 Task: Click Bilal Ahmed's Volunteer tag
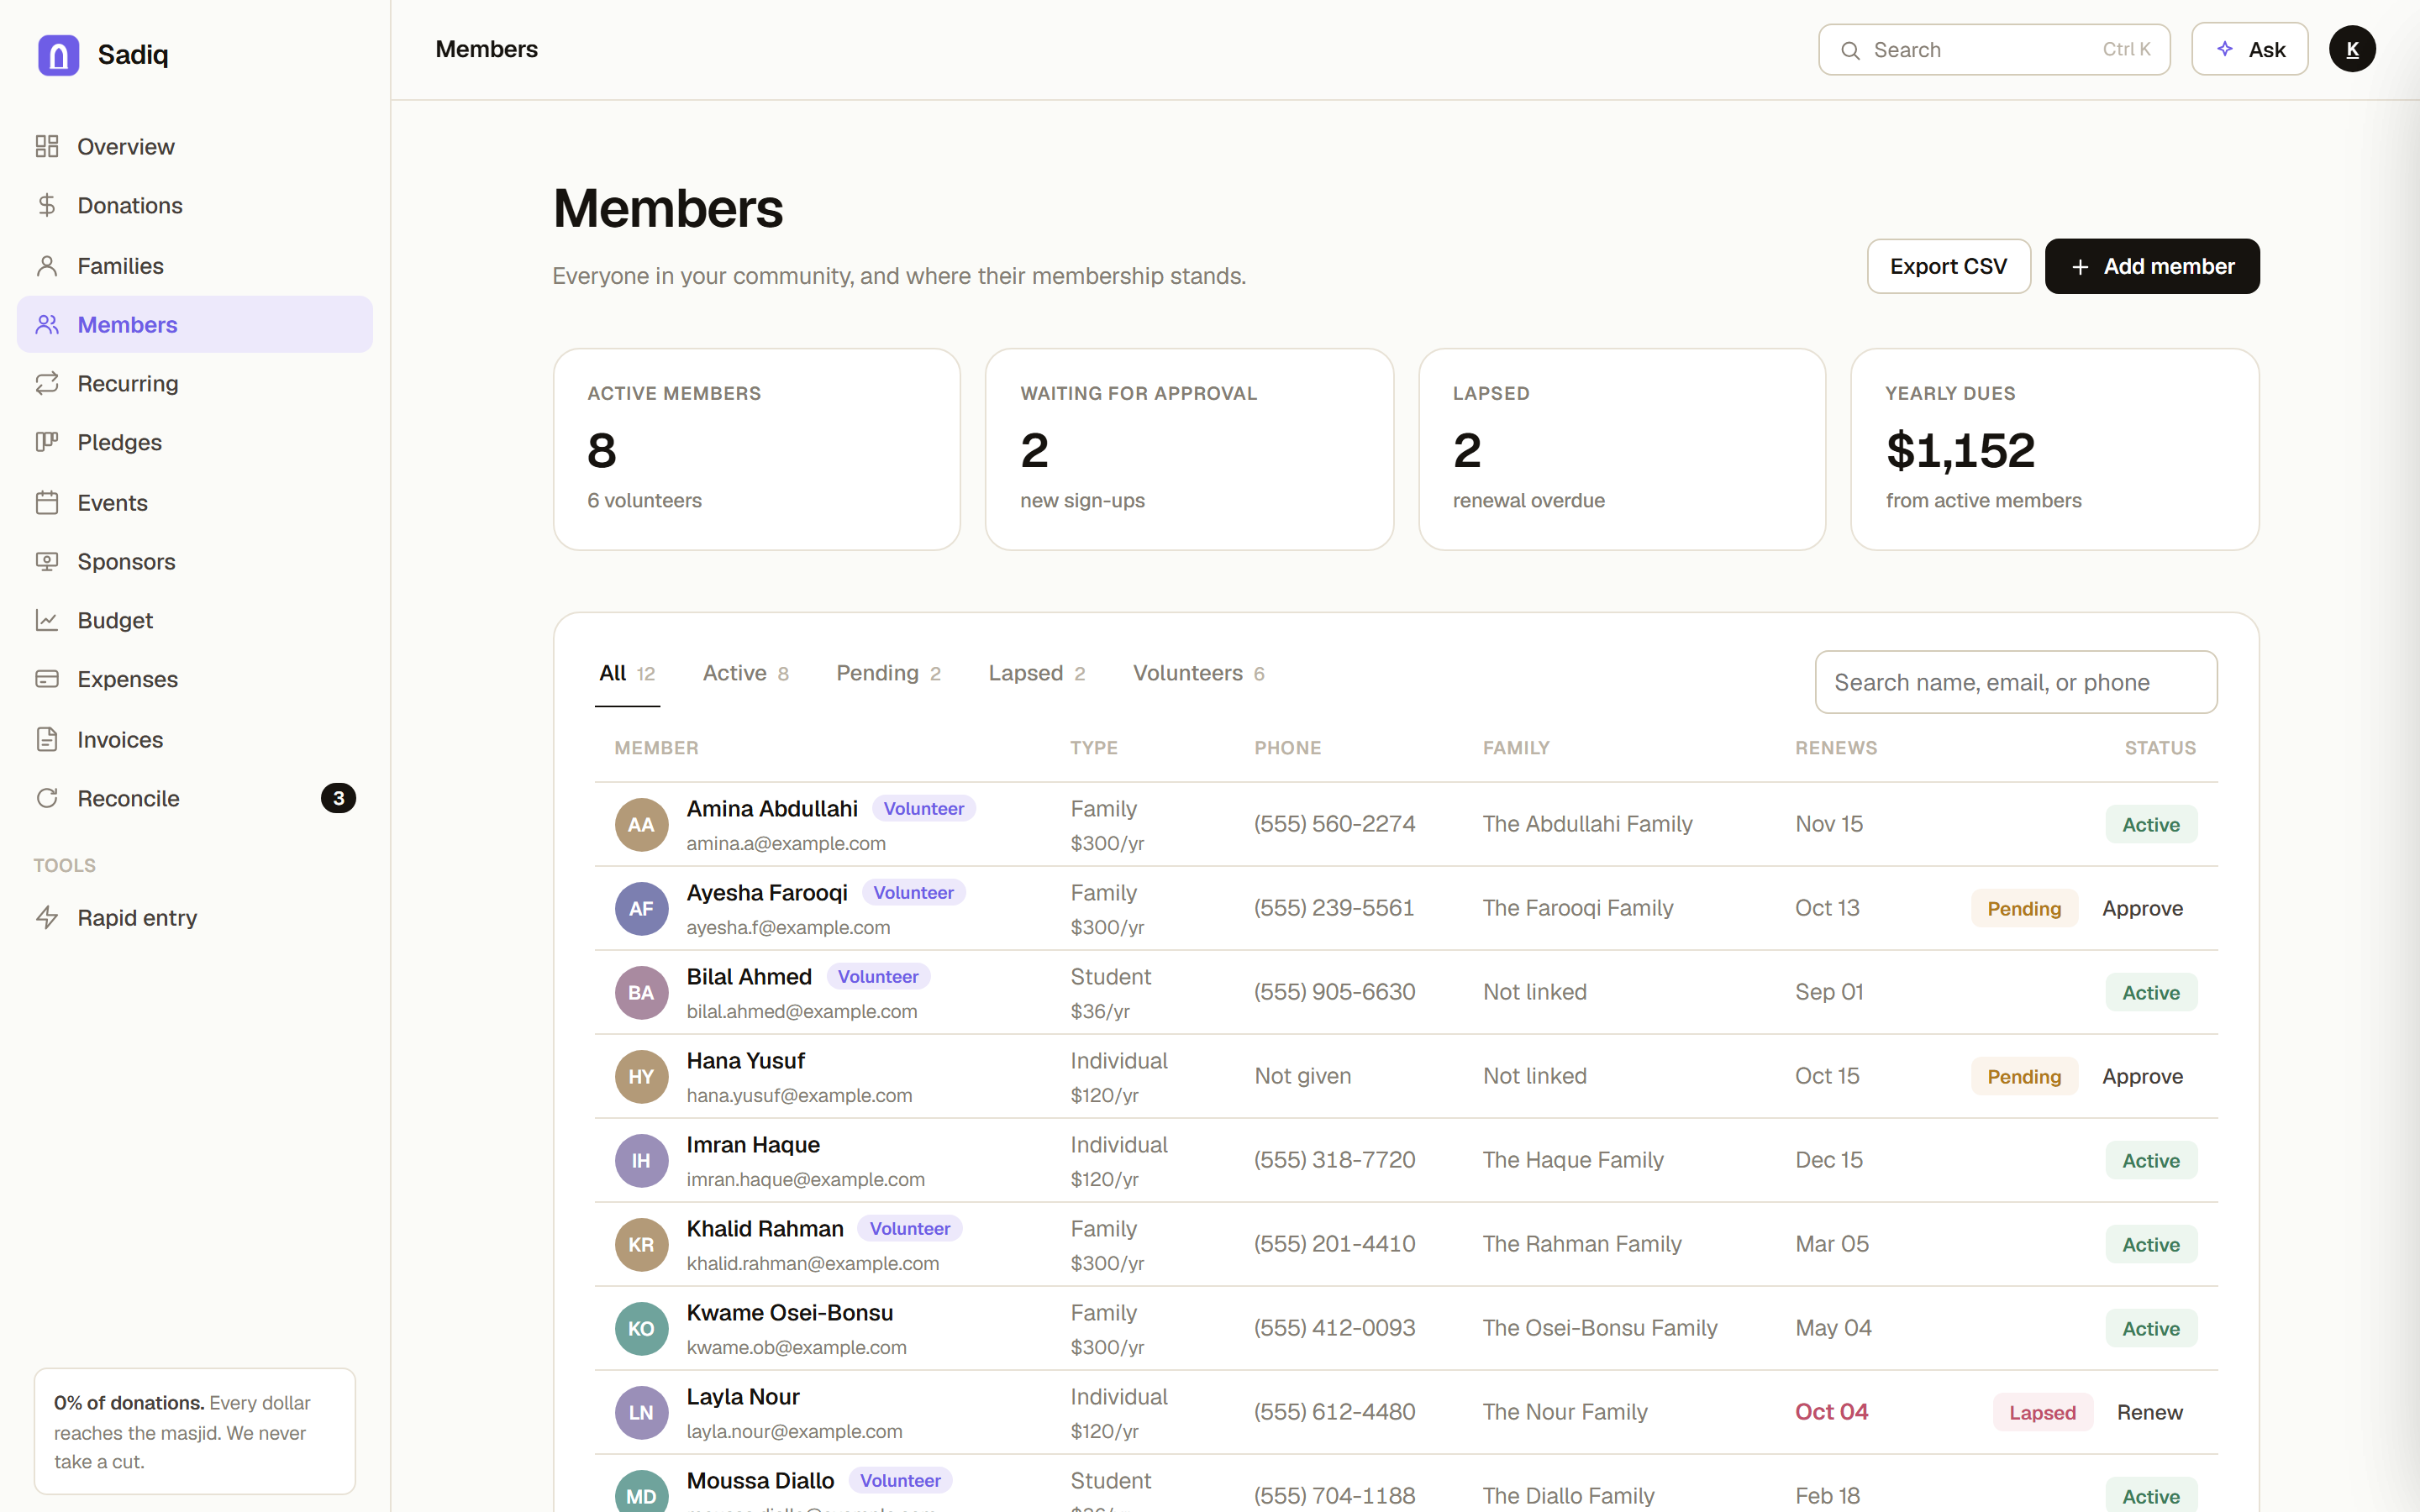[x=878, y=977]
